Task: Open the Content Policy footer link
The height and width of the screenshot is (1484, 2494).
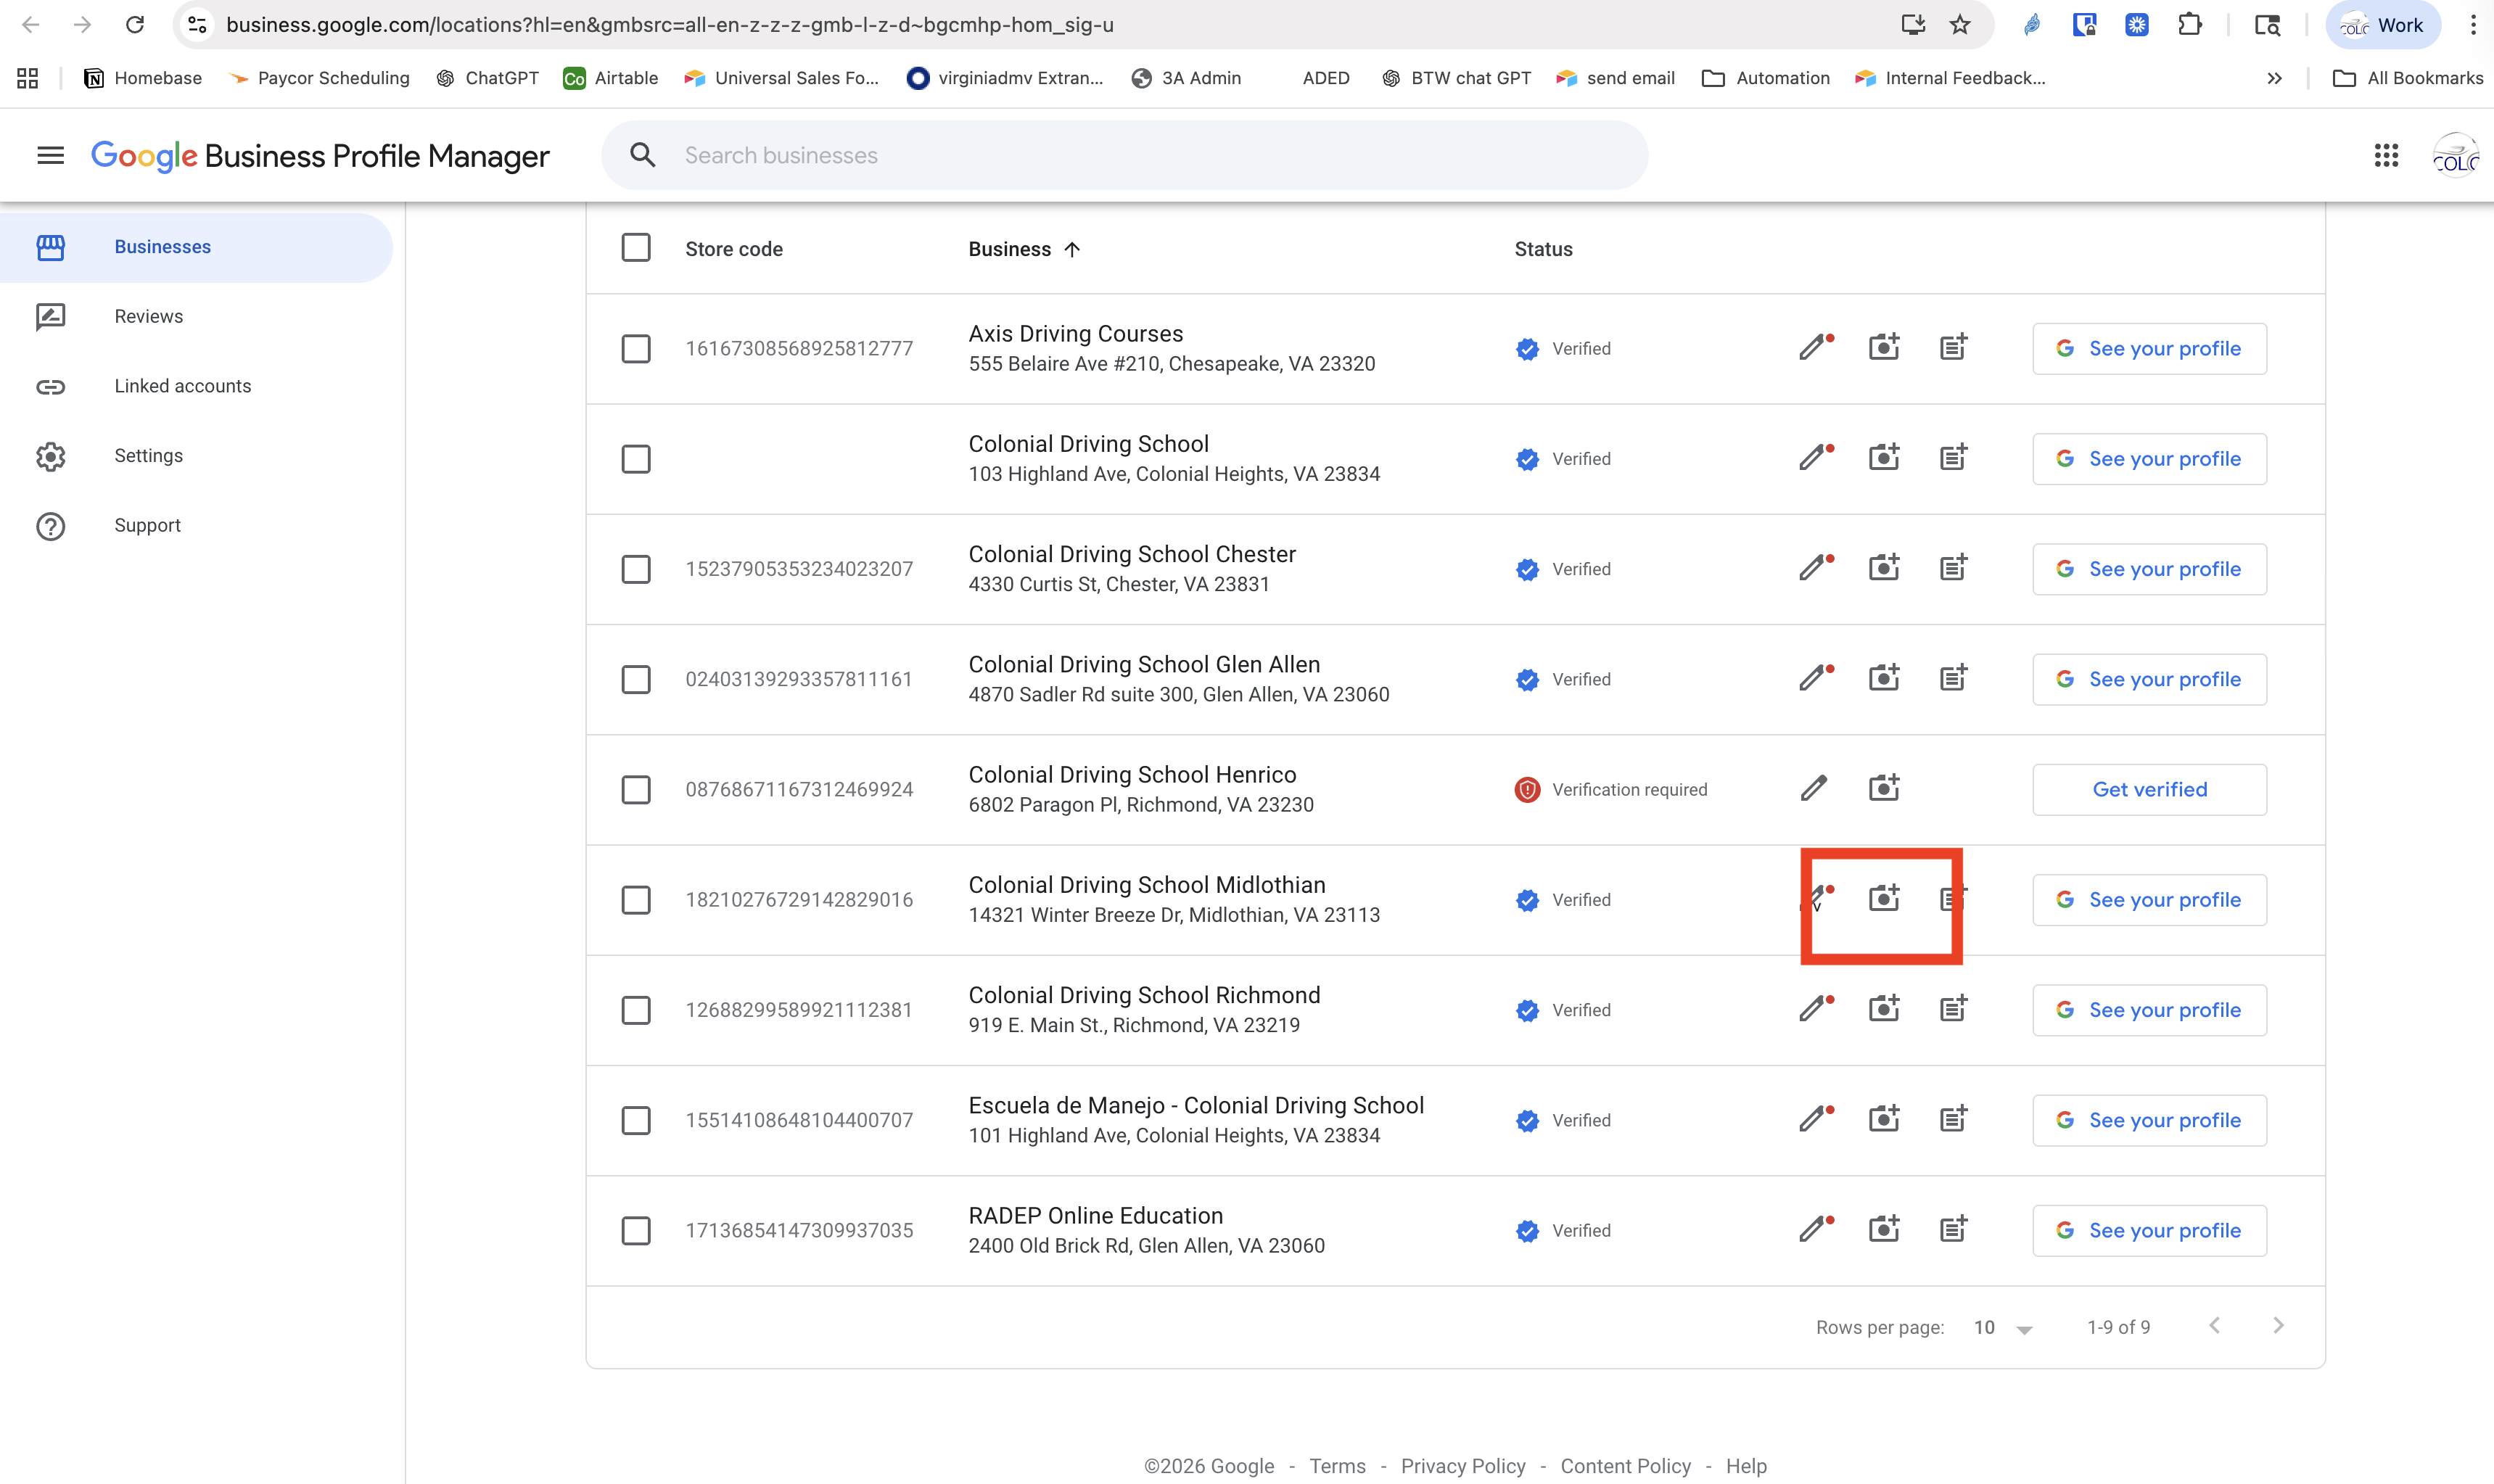Action: tap(1625, 1466)
